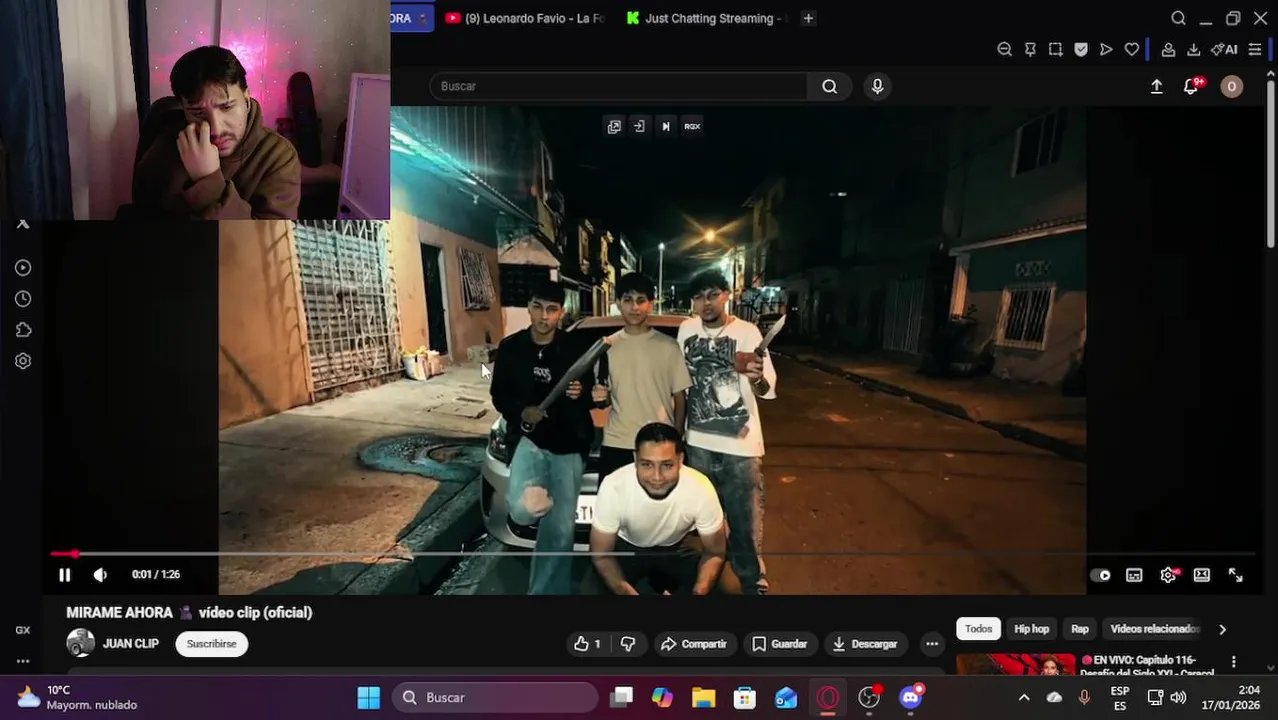The image size is (1278, 720).
Task: Click the RGX video enhancement button
Action: point(692,126)
